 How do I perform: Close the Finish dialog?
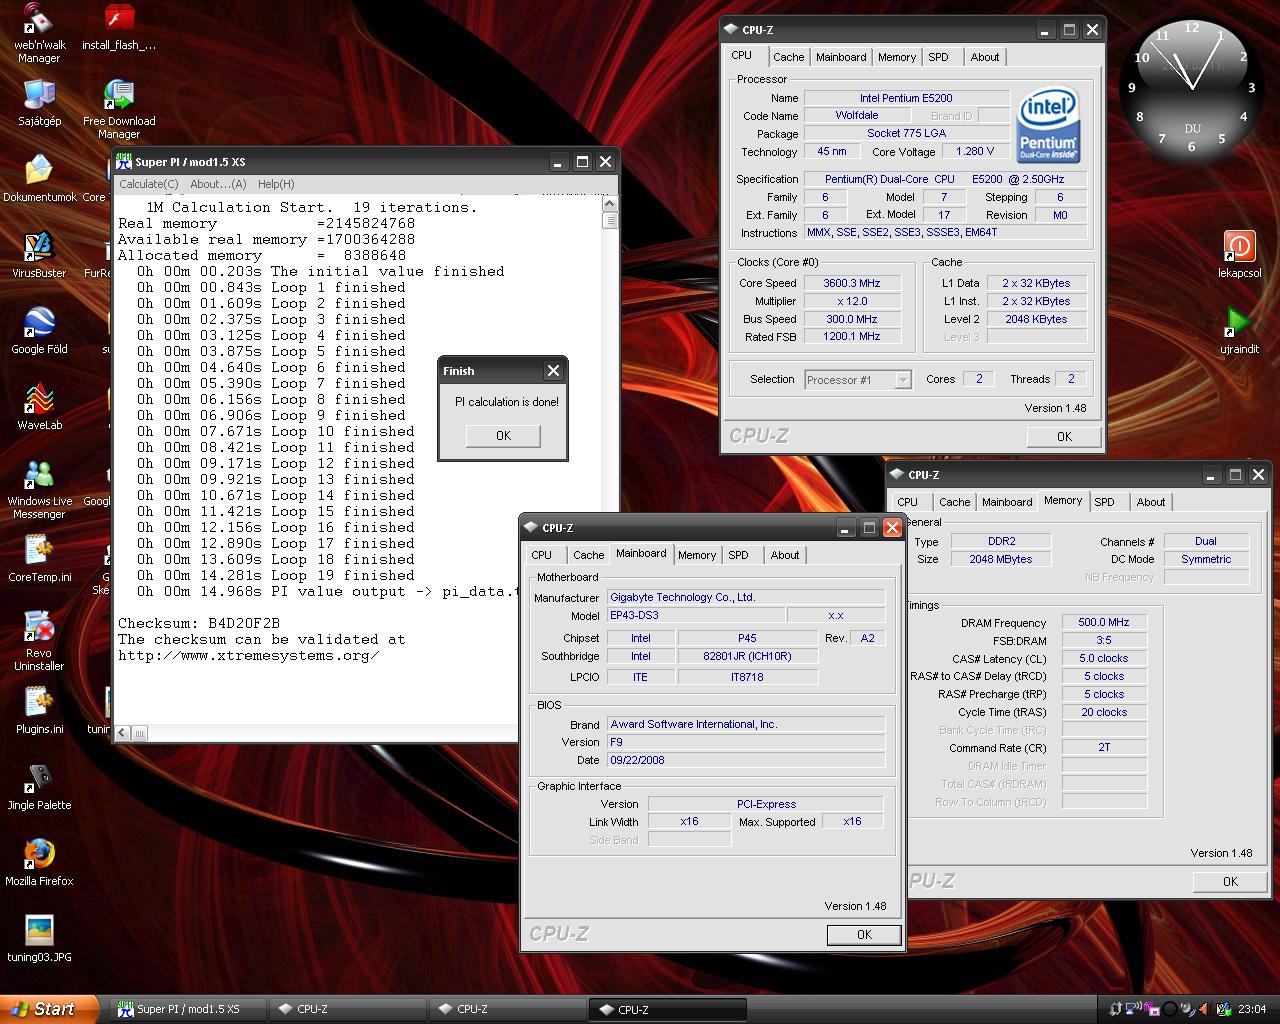553,371
